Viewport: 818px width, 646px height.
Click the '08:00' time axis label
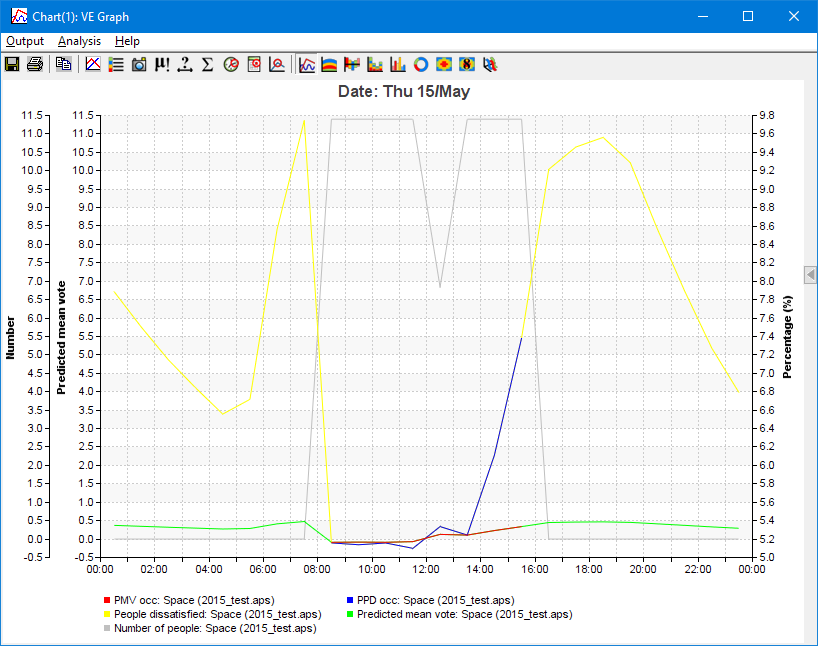pyautogui.click(x=317, y=569)
